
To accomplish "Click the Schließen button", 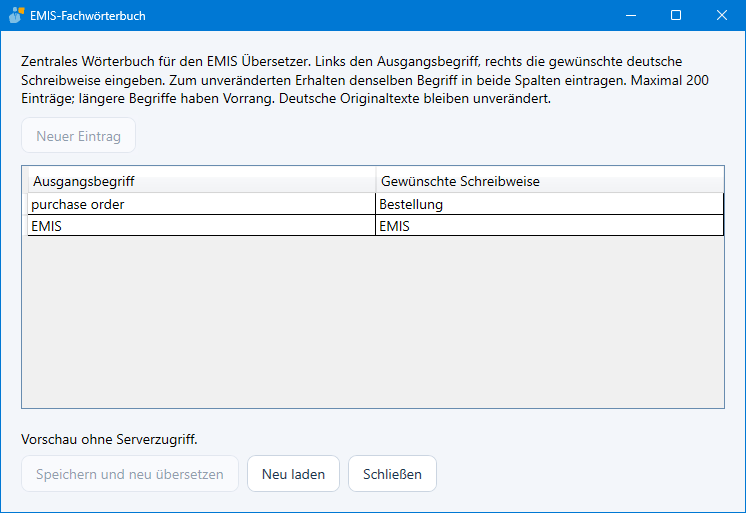I will click(x=393, y=474).
